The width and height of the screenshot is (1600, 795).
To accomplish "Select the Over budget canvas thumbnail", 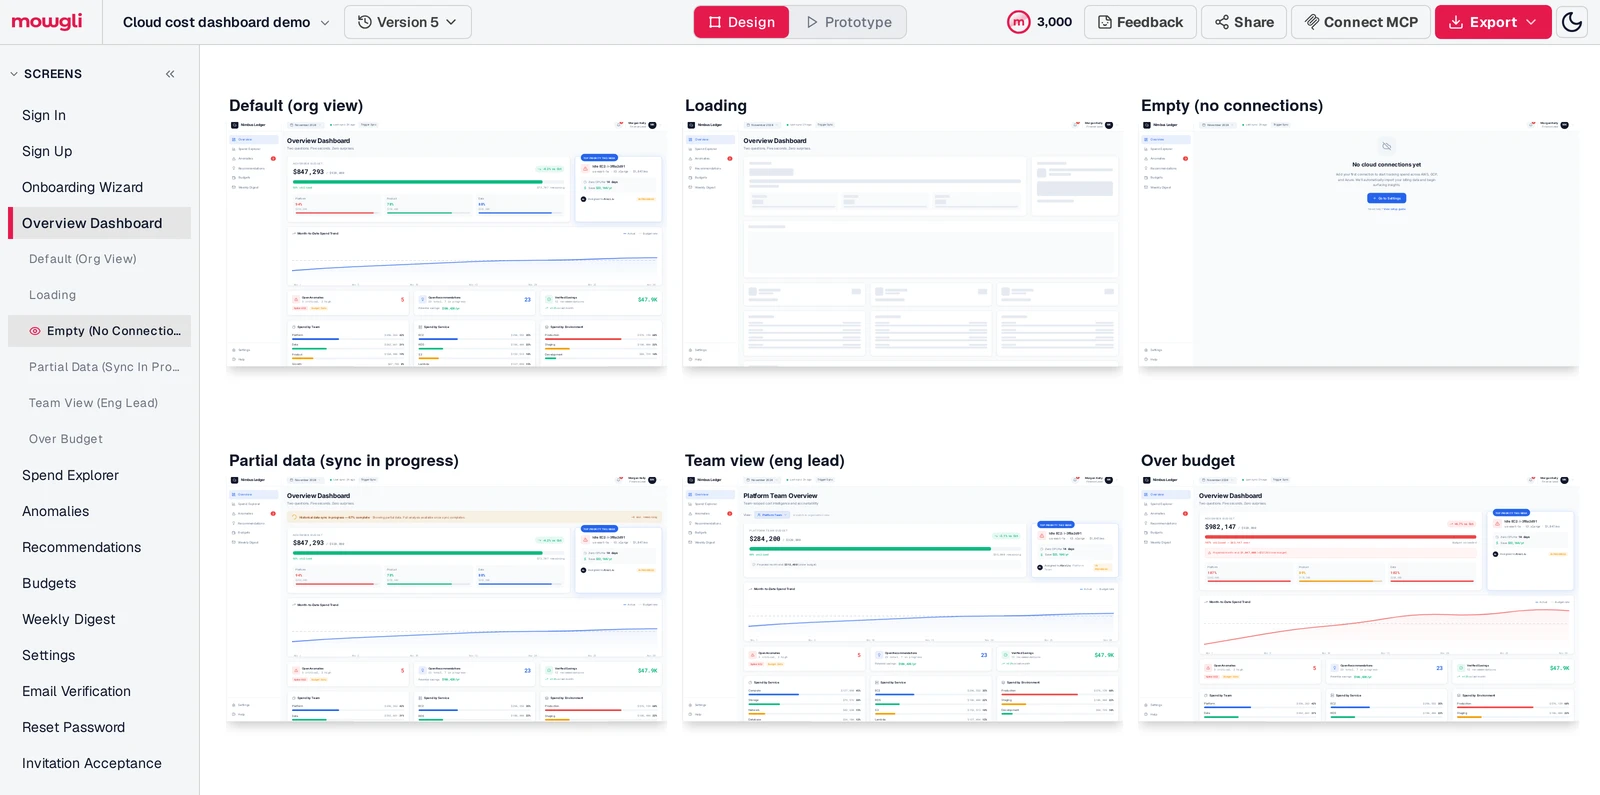I will click(x=1358, y=598).
